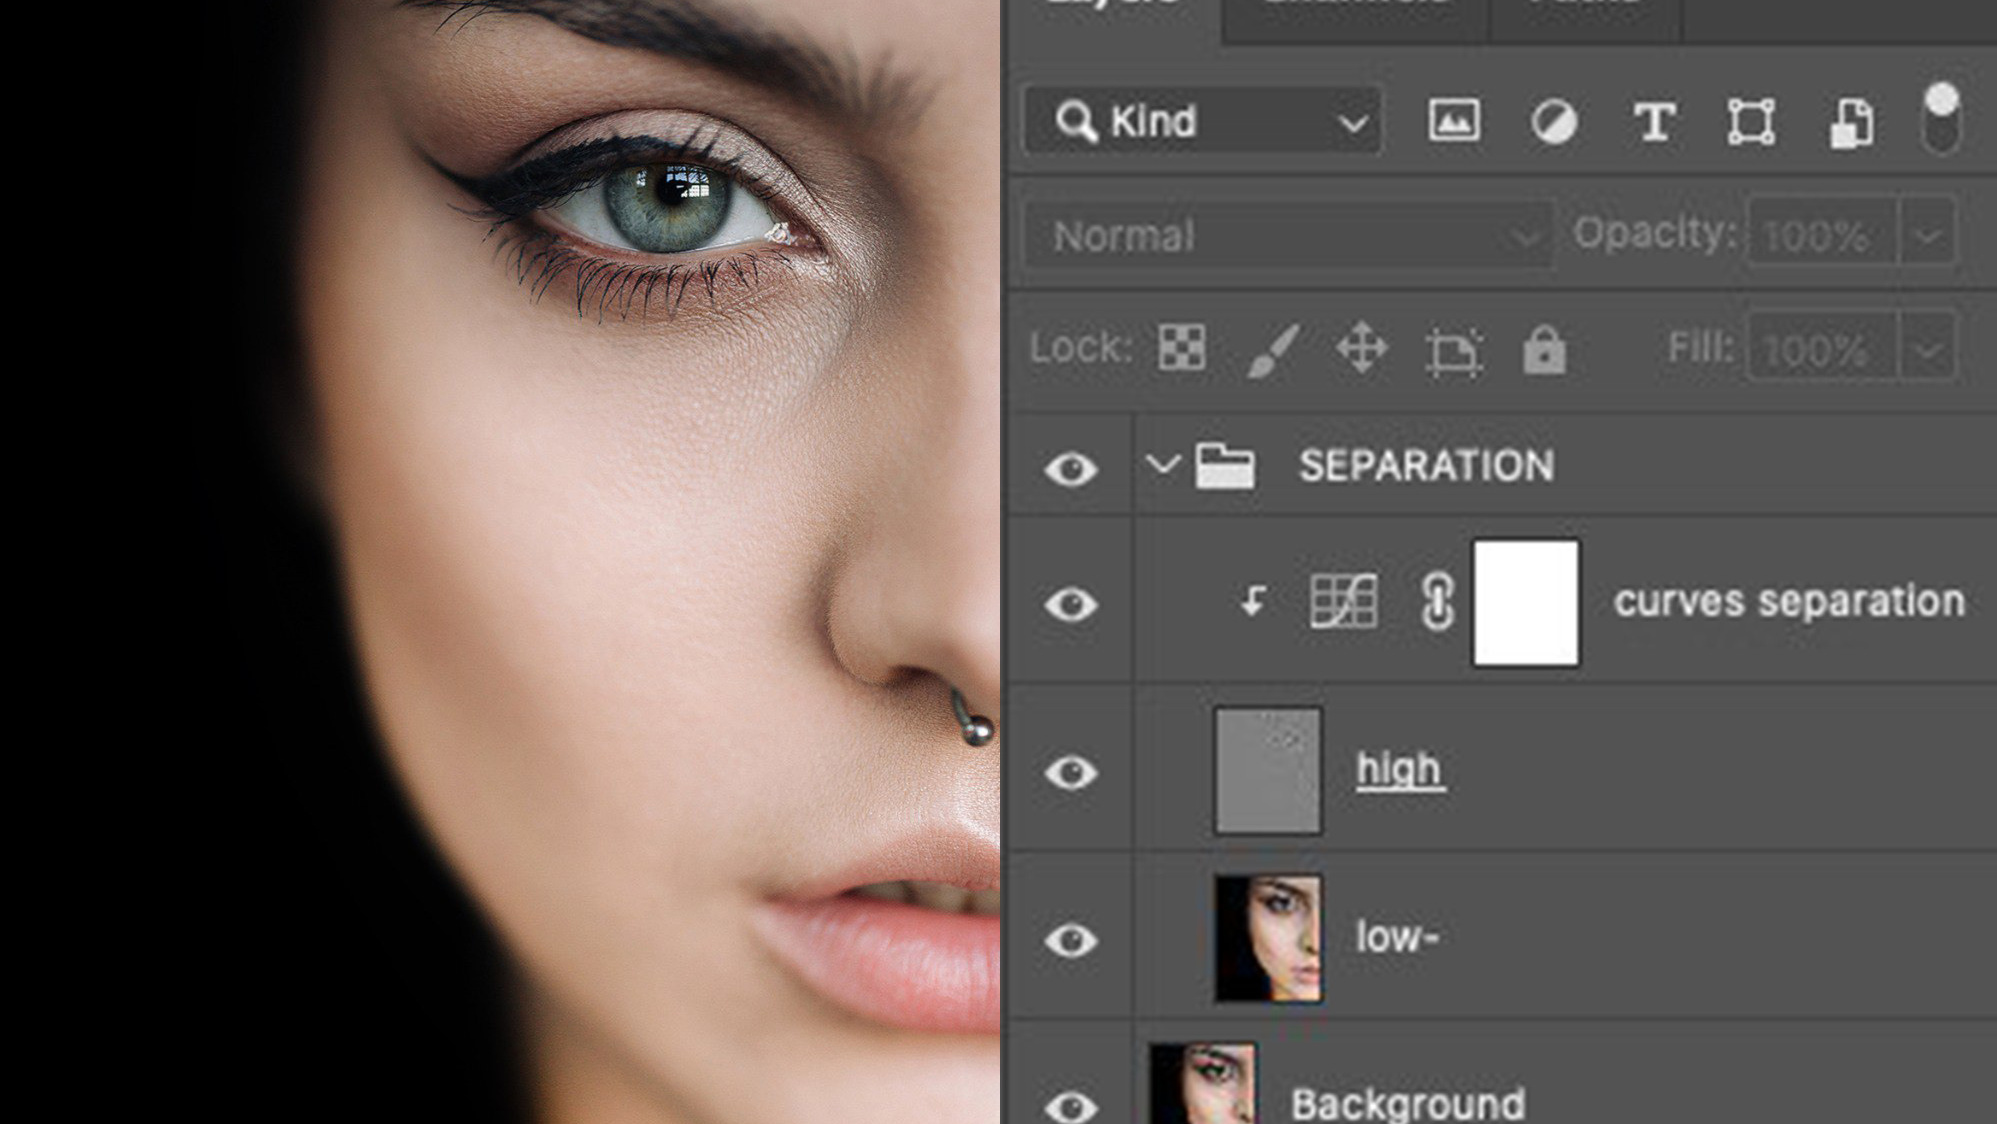Collapse the SEPARATION group
The height and width of the screenshot is (1124, 1997).
pyautogui.click(x=1162, y=466)
